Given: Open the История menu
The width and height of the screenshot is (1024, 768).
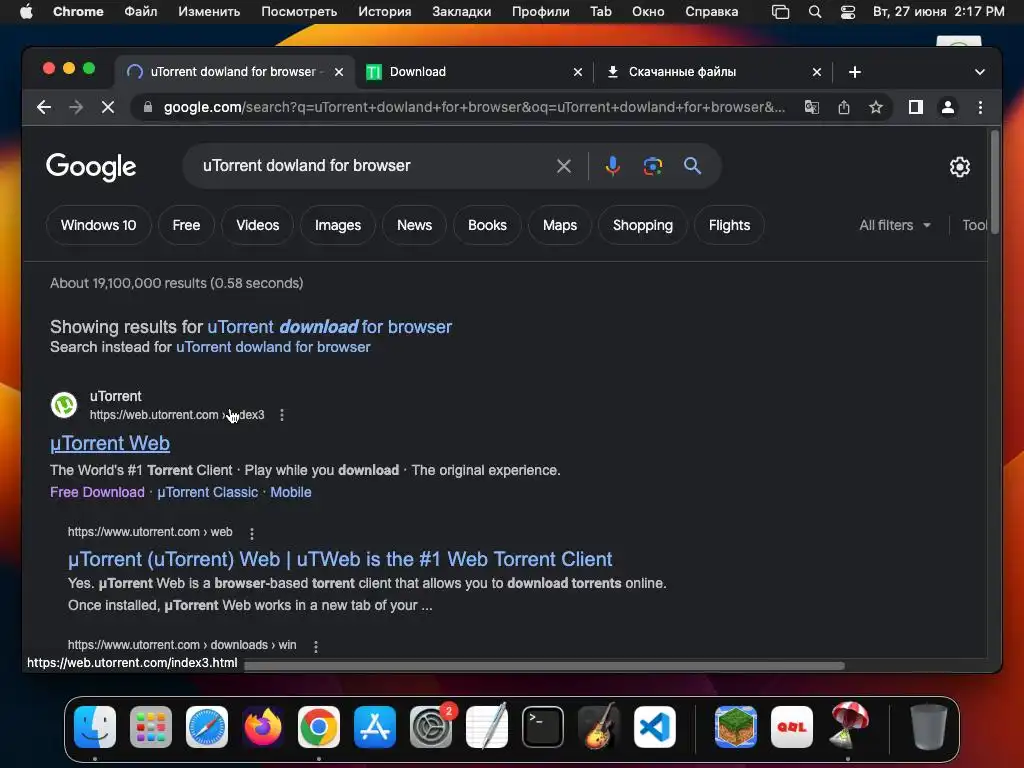Looking at the screenshot, I should point(385,11).
